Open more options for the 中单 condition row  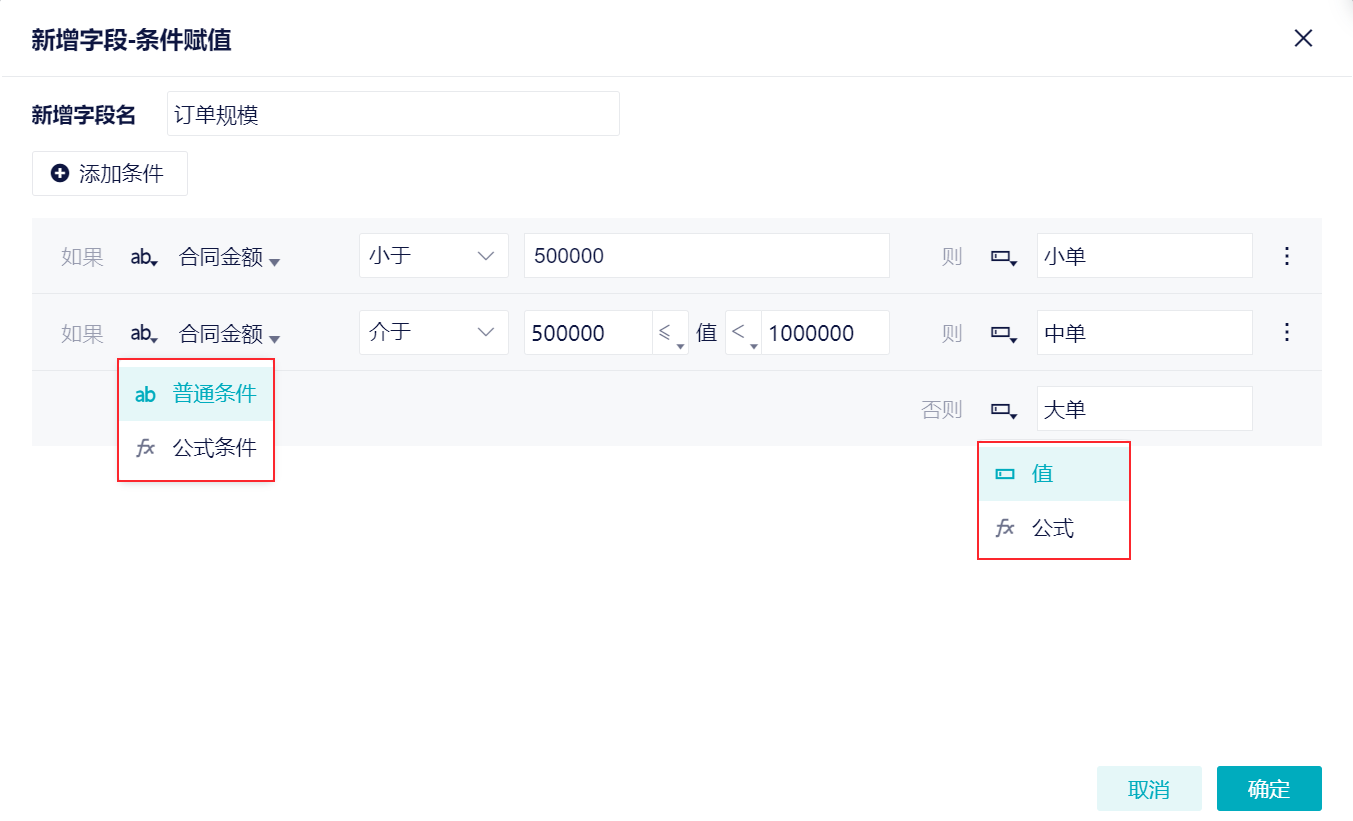pos(1287,332)
